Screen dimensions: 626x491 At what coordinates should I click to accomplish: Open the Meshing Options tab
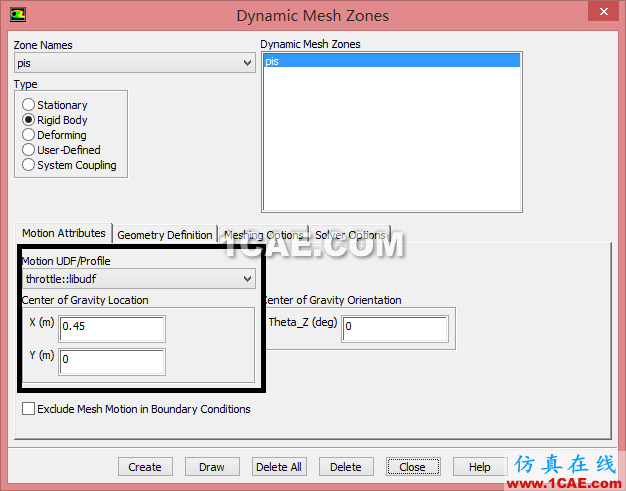(263, 235)
